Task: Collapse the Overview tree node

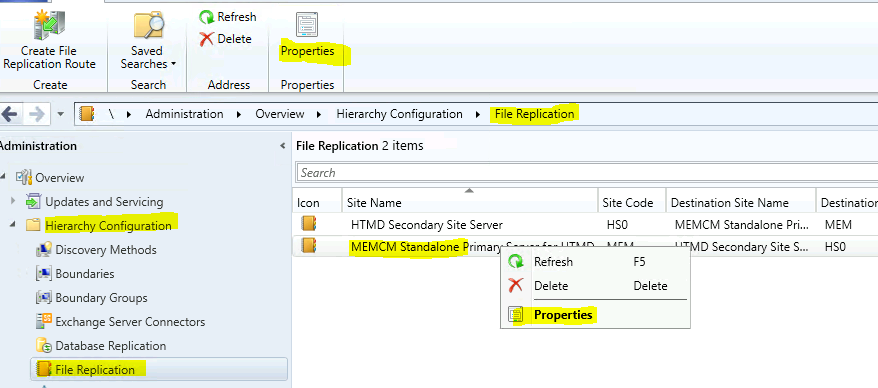Action: (x=3, y=177)
